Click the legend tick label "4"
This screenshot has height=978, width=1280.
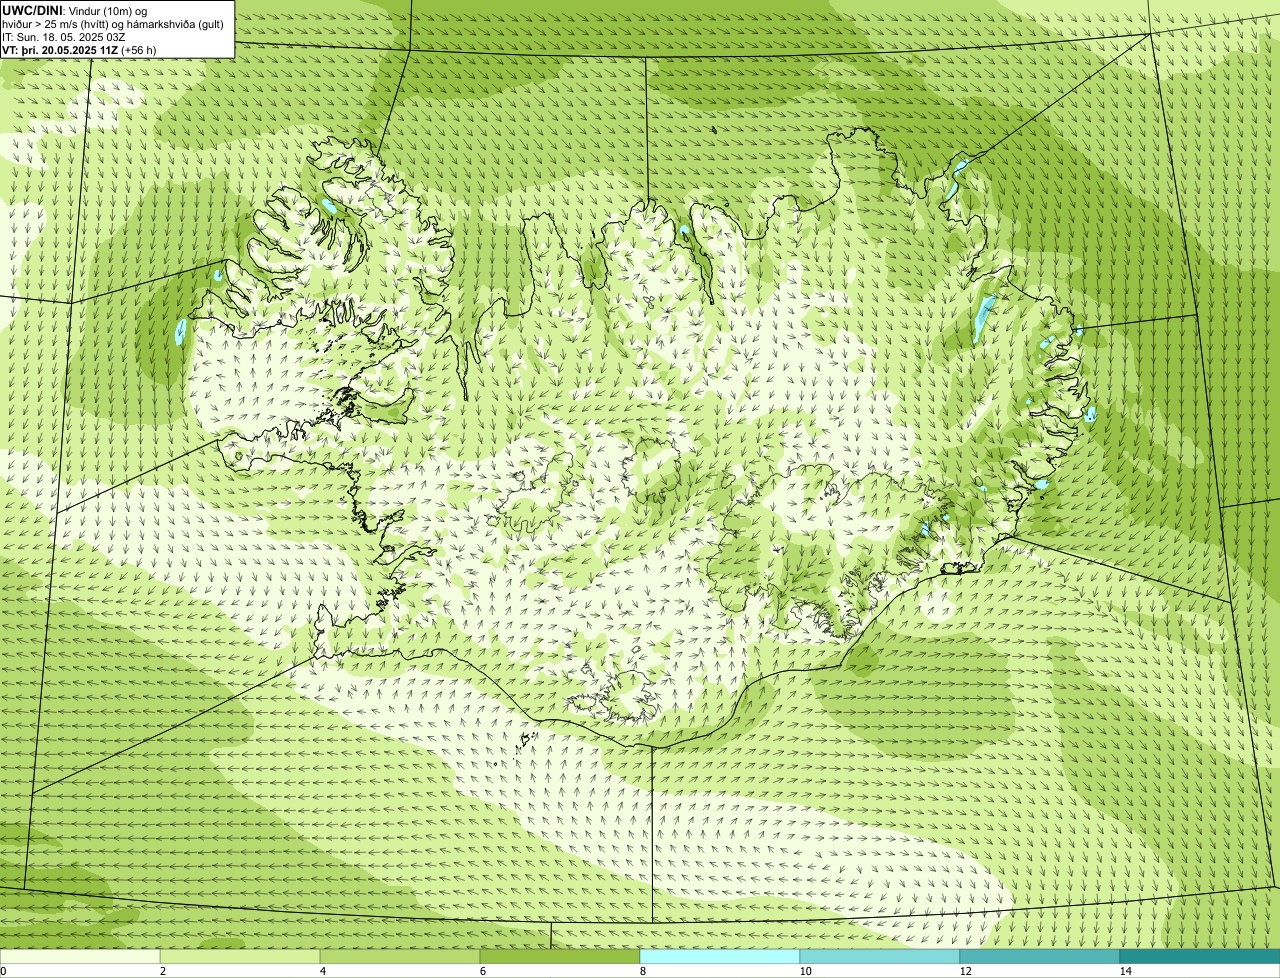(322, 971)
